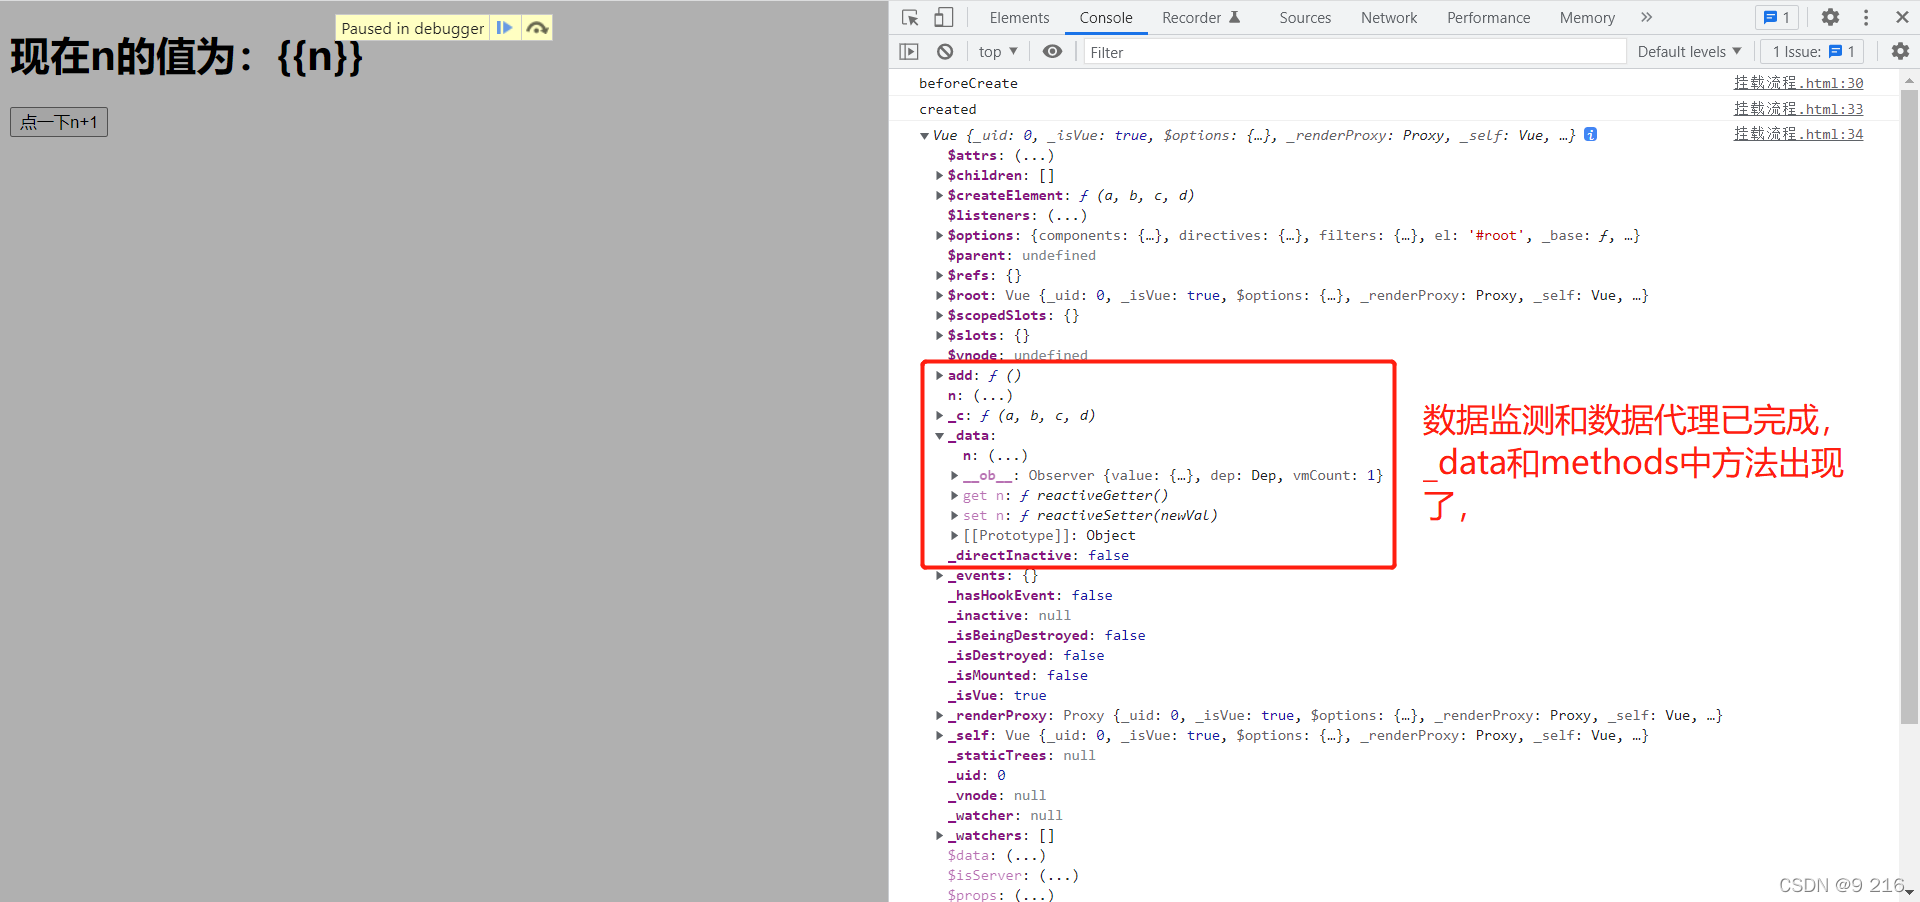
Task: Close the DevTools panel
Action: 1902,18
